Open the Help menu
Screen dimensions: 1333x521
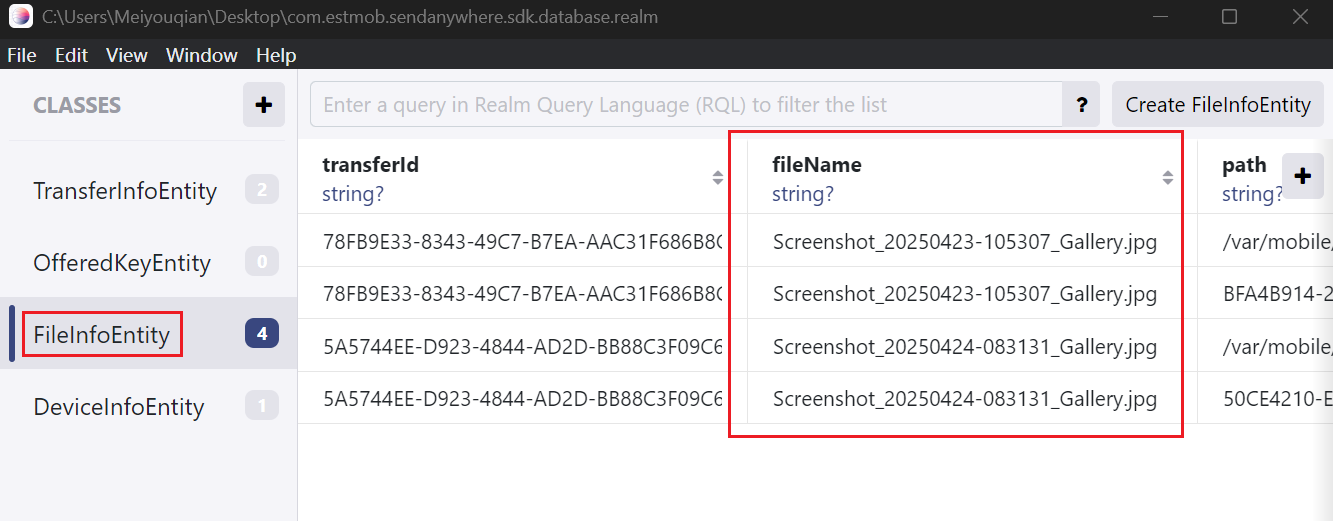[276, 55]
